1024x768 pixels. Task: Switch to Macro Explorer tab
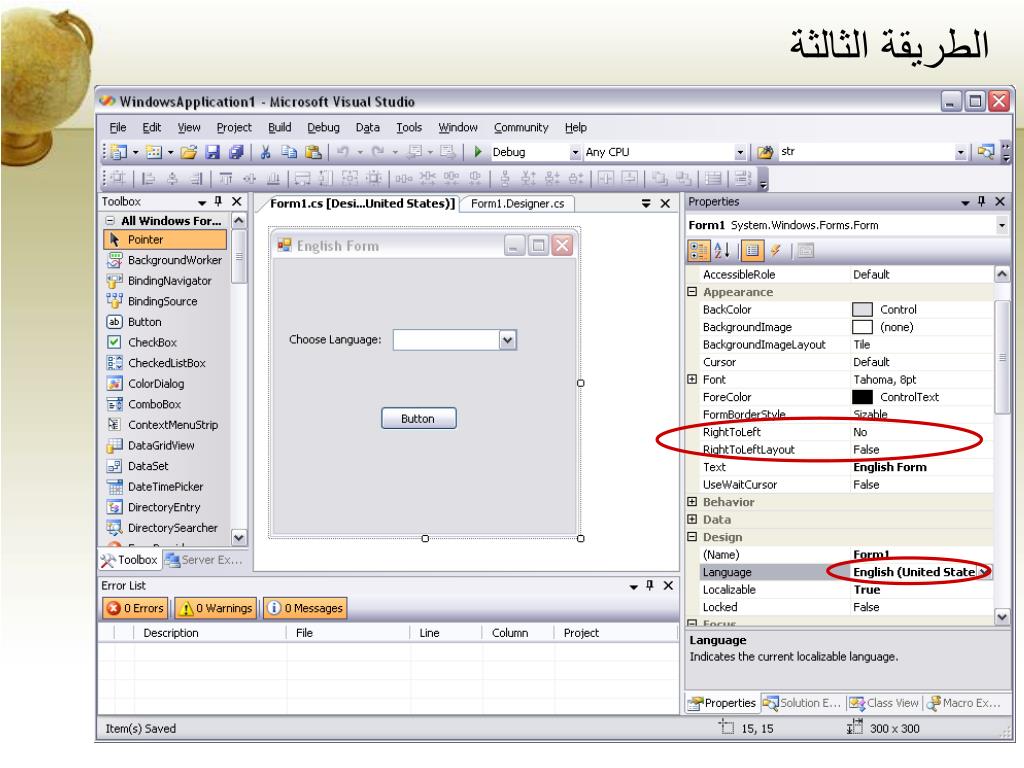point(964,703)
